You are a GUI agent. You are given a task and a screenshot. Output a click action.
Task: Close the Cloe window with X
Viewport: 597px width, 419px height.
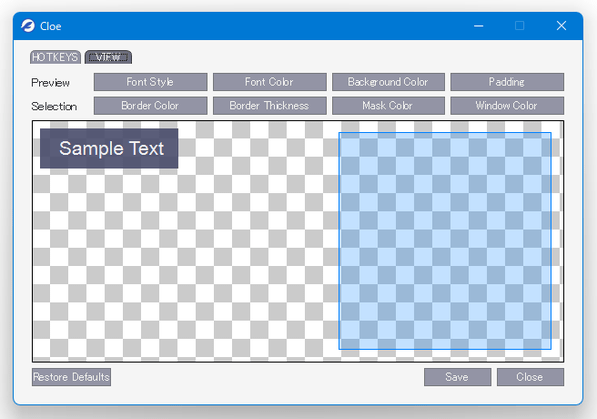pos(561,26)
